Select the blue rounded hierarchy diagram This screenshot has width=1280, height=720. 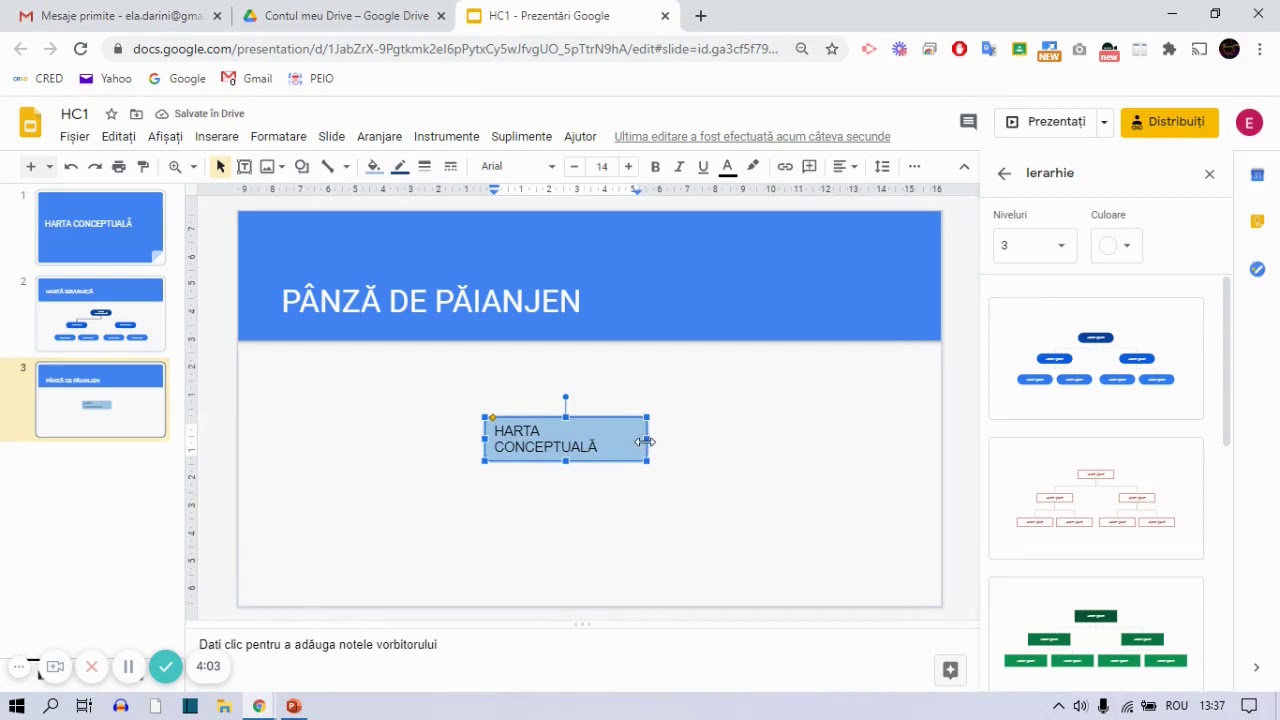[1096, 359]
